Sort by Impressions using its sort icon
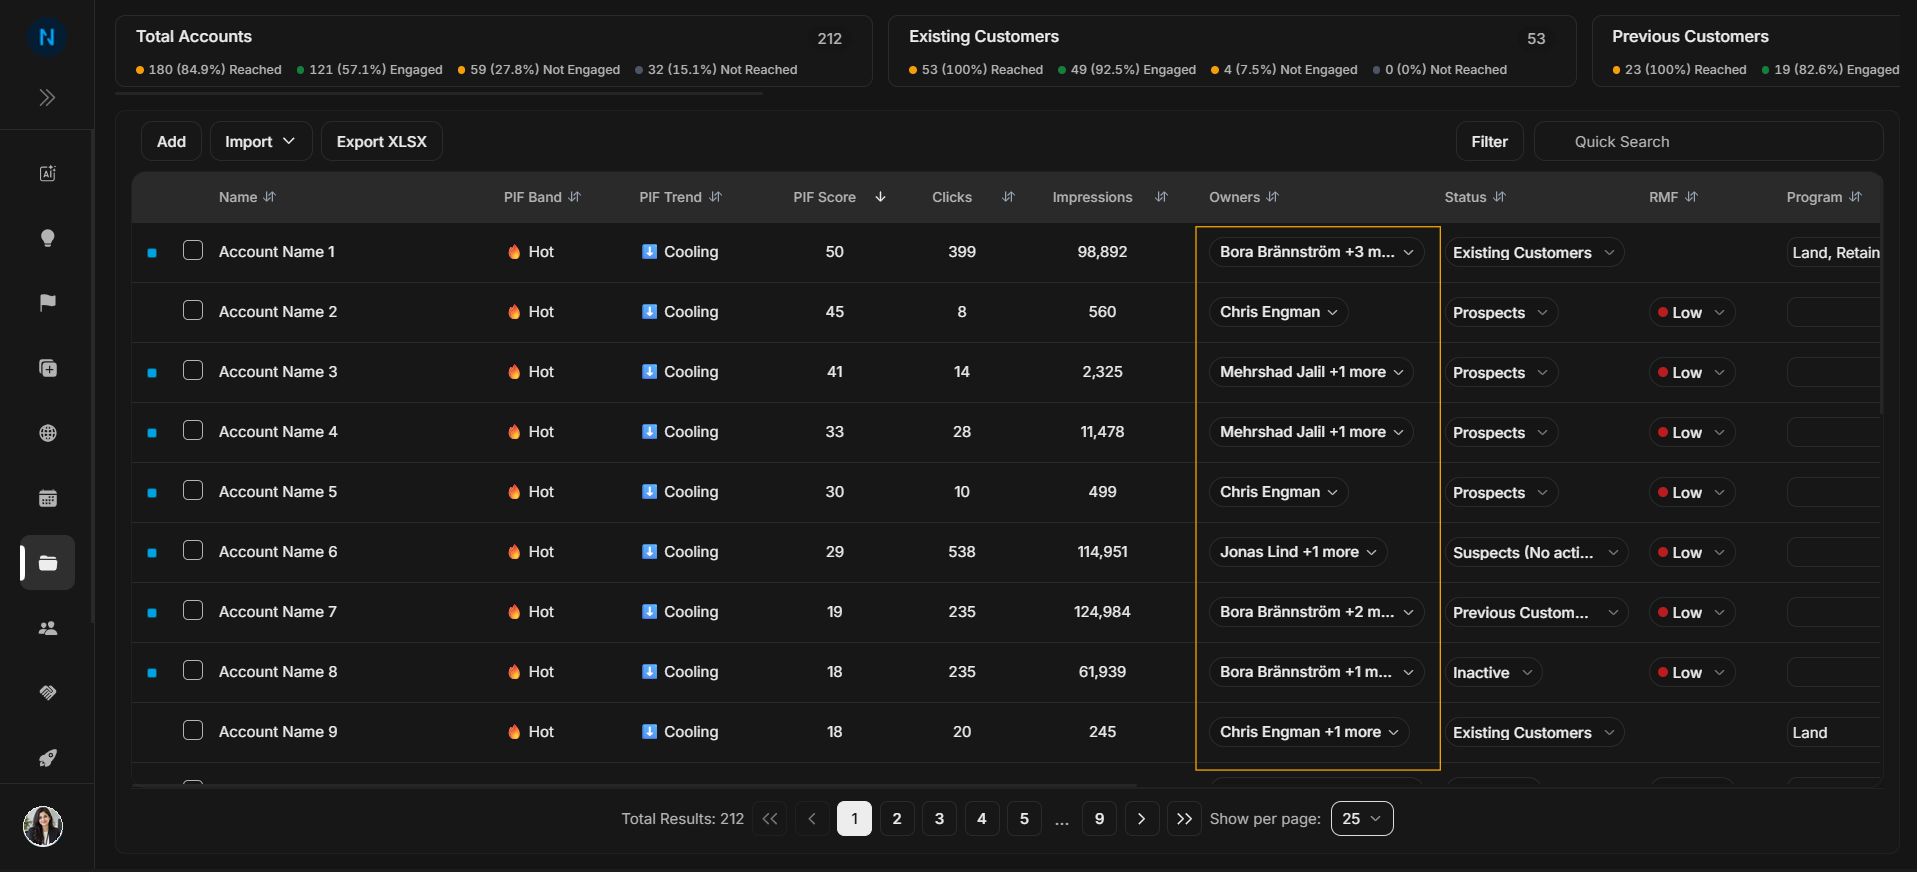Viewport: 1917px width, 872px height. (x=1161, y=197)
